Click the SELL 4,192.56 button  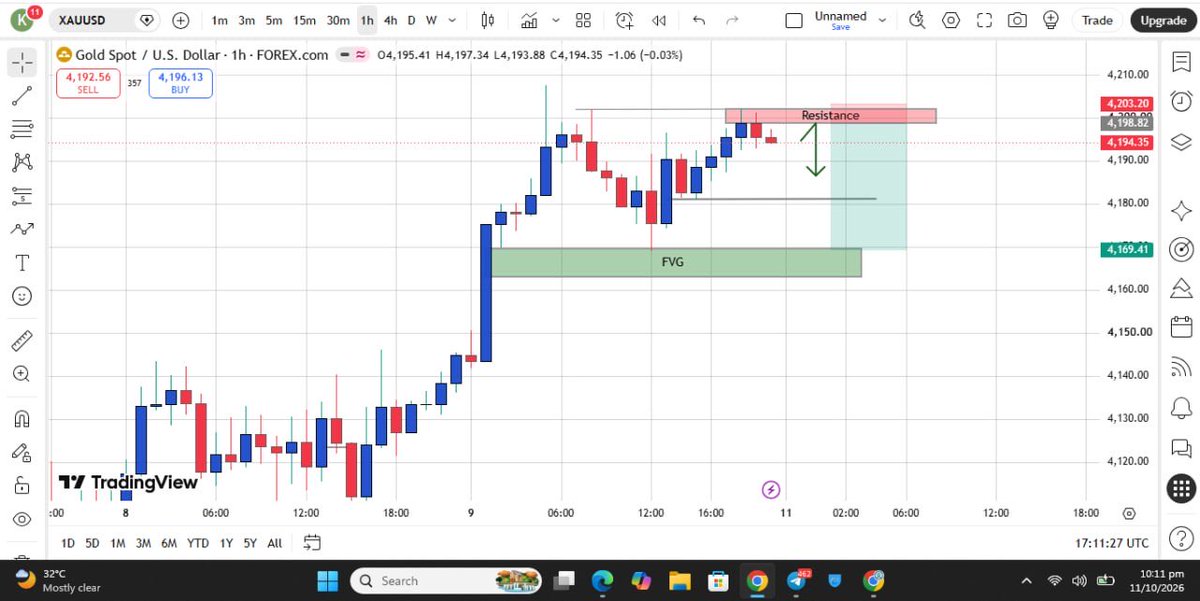pyautogui.click(x=87, y=83)
